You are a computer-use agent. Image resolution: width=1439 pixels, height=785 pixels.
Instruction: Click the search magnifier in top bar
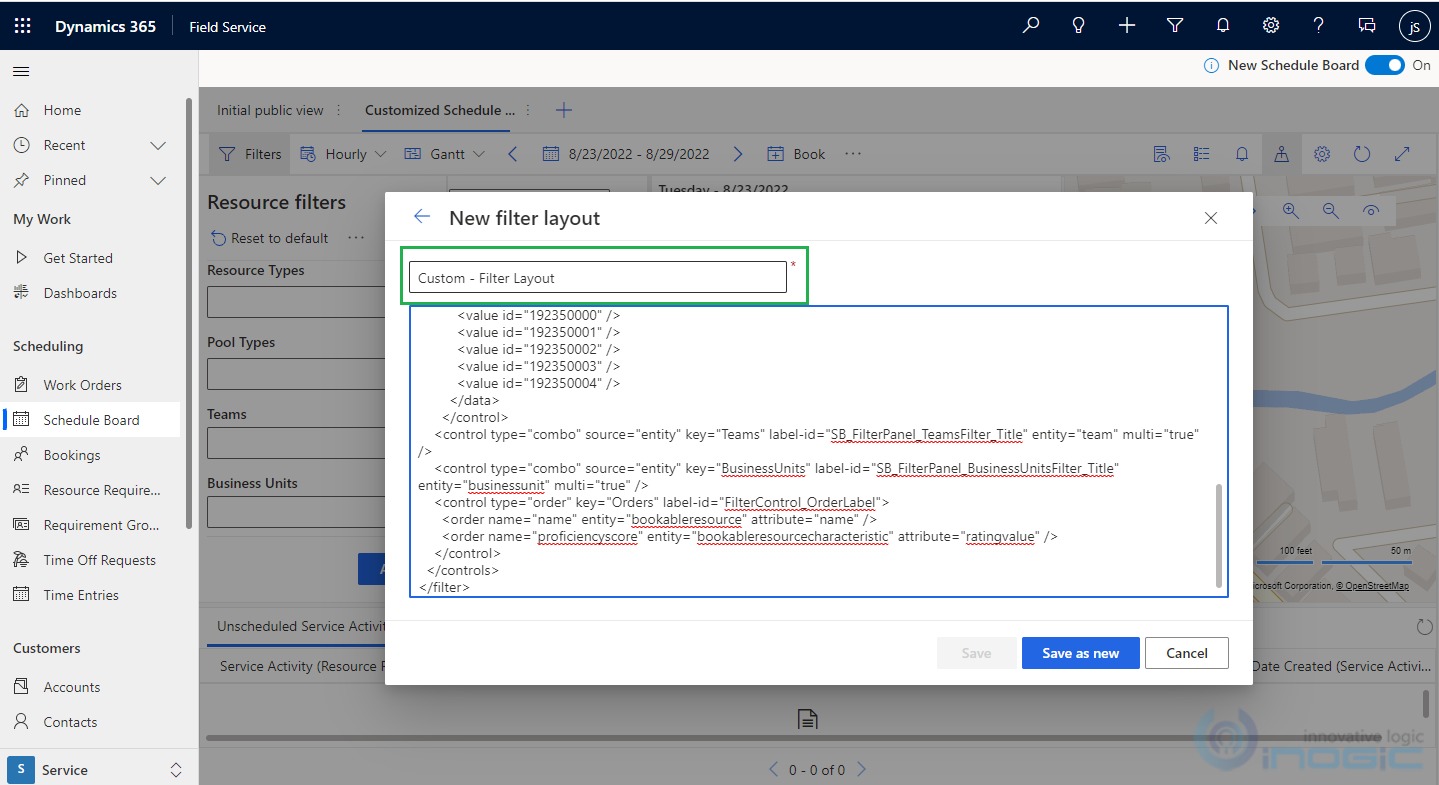coord(1031,26)
